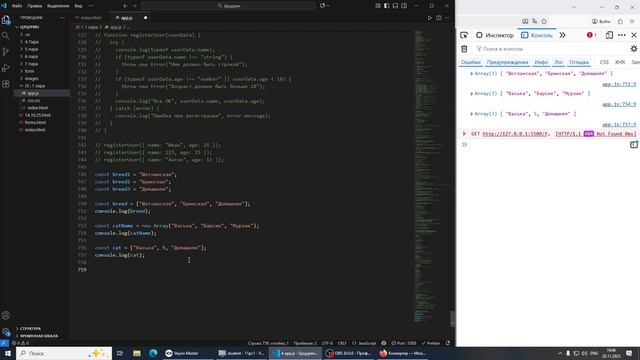Open the Explorer view in the activity bar
This screenshot has width=640, height=360.
click(6, 20)
